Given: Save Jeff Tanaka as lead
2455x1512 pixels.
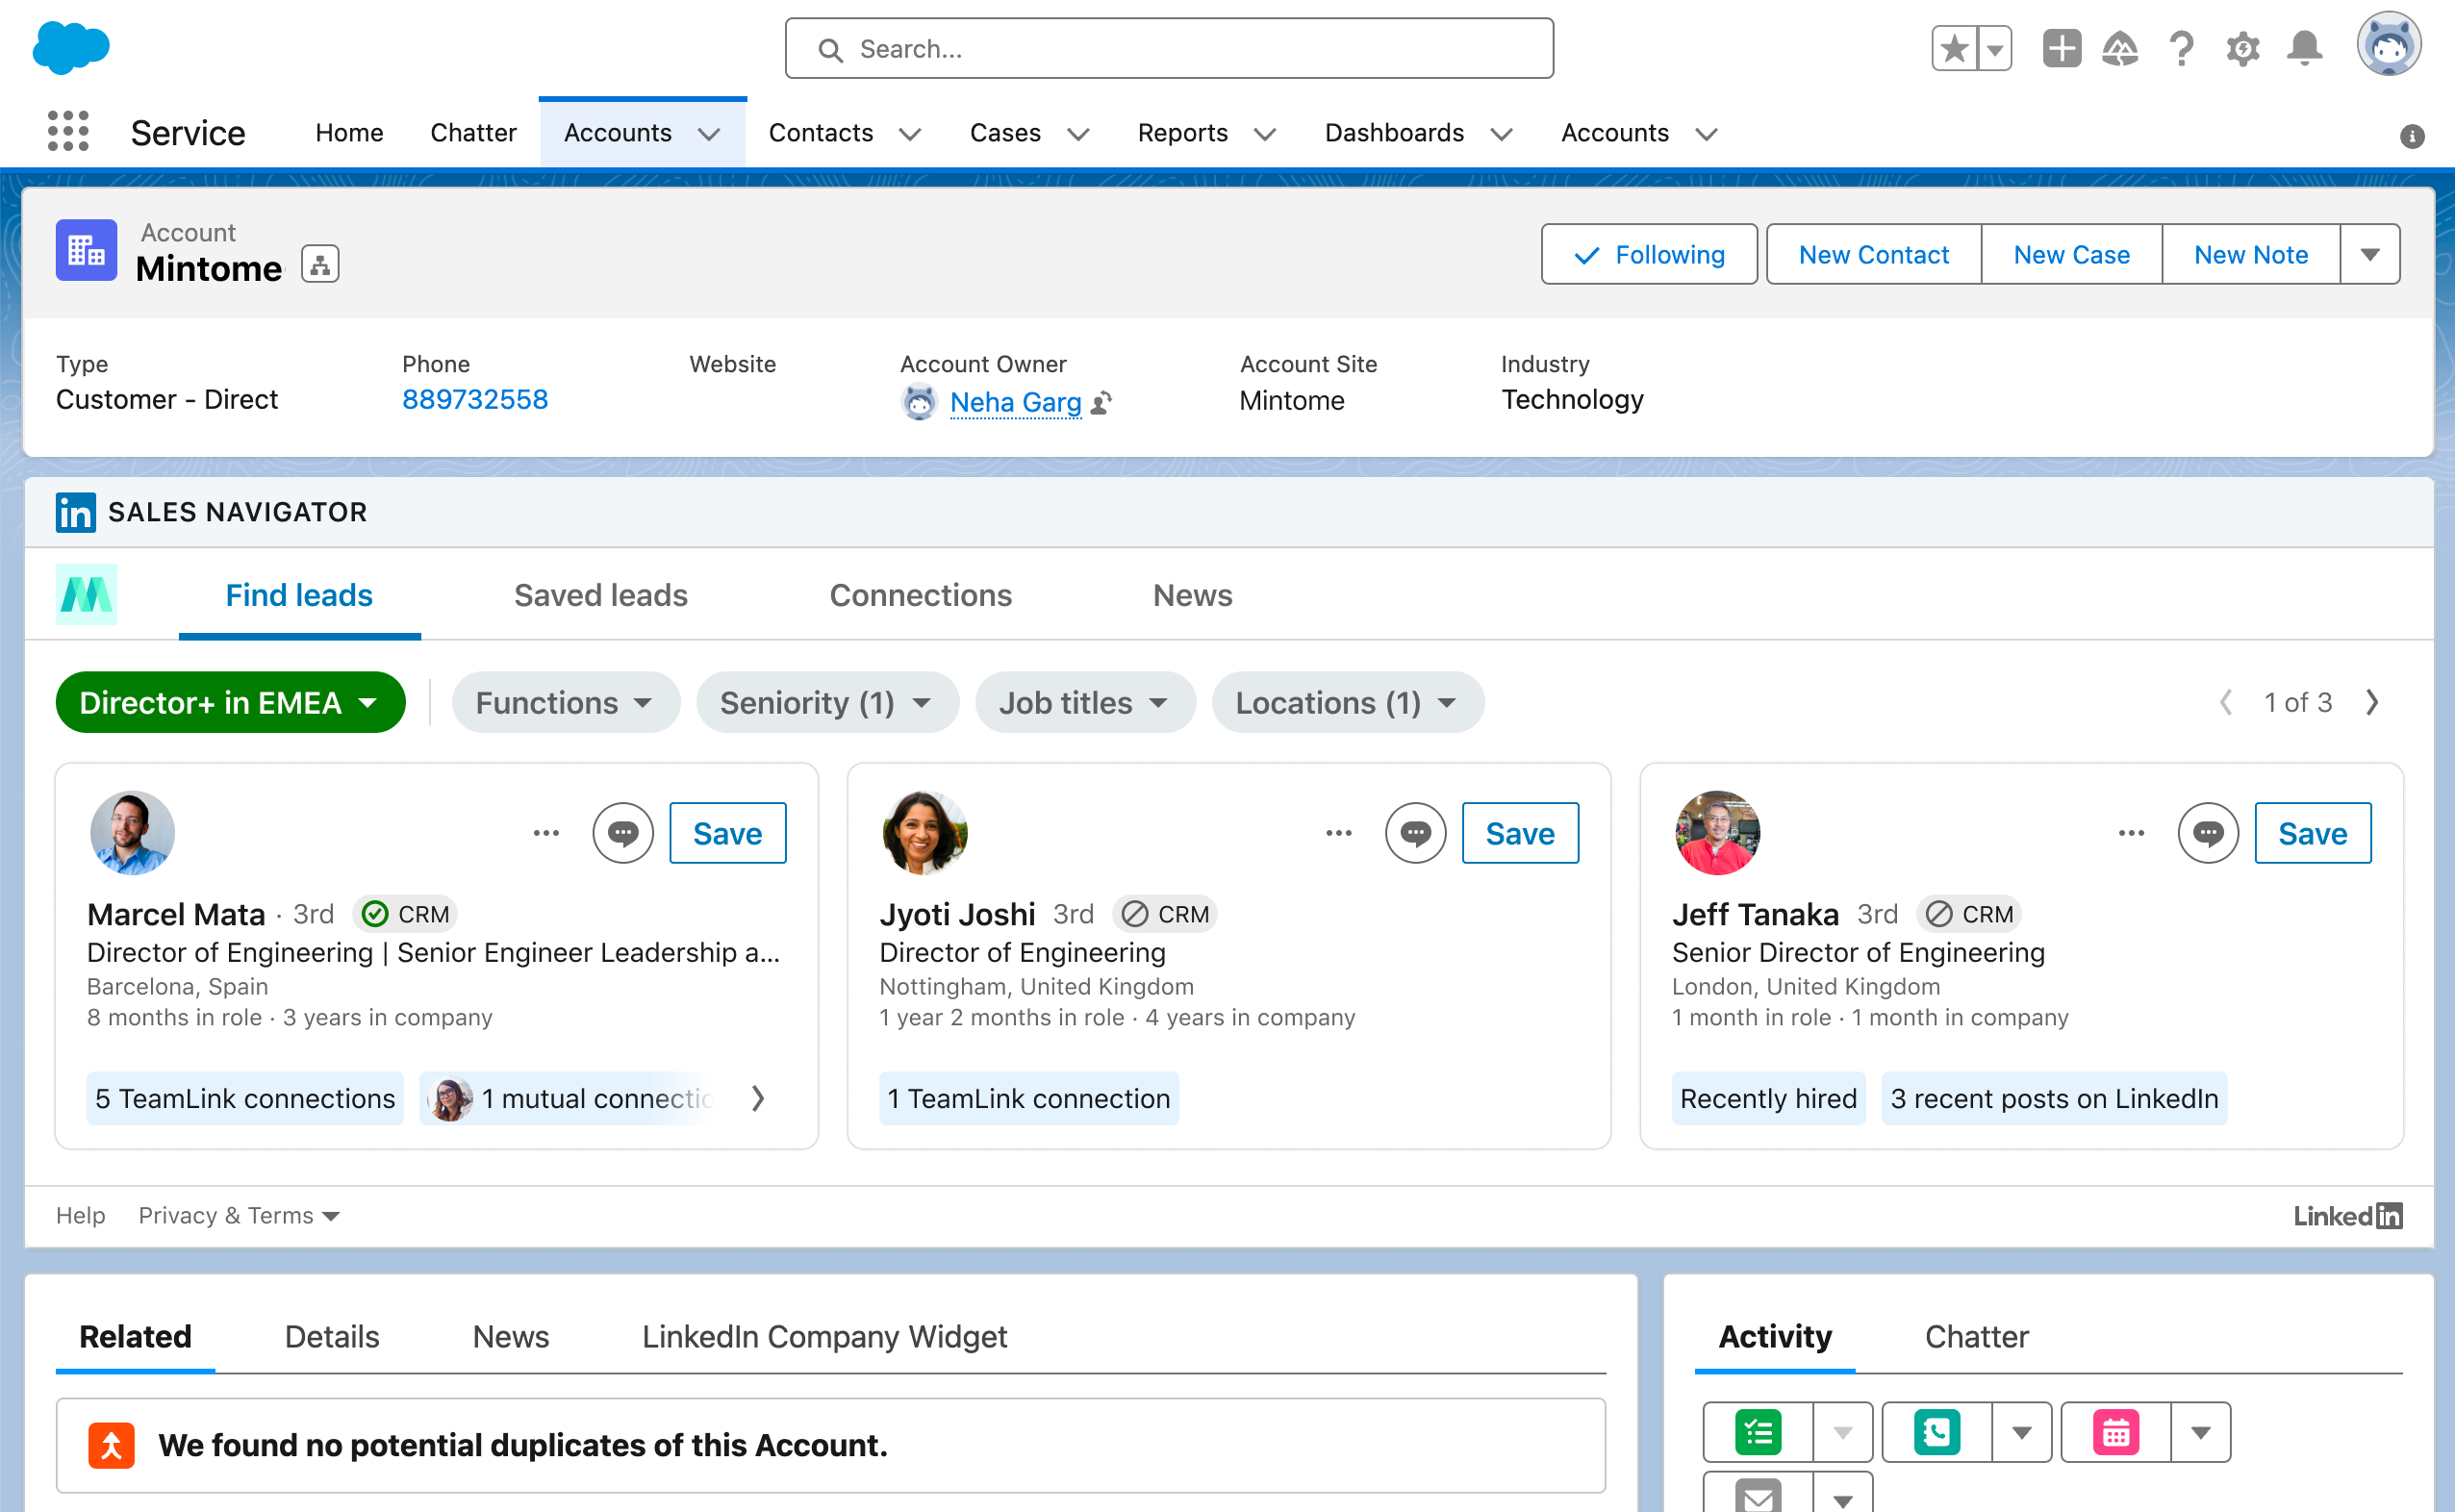Looking at the screenshot, I should [2312, 832].
